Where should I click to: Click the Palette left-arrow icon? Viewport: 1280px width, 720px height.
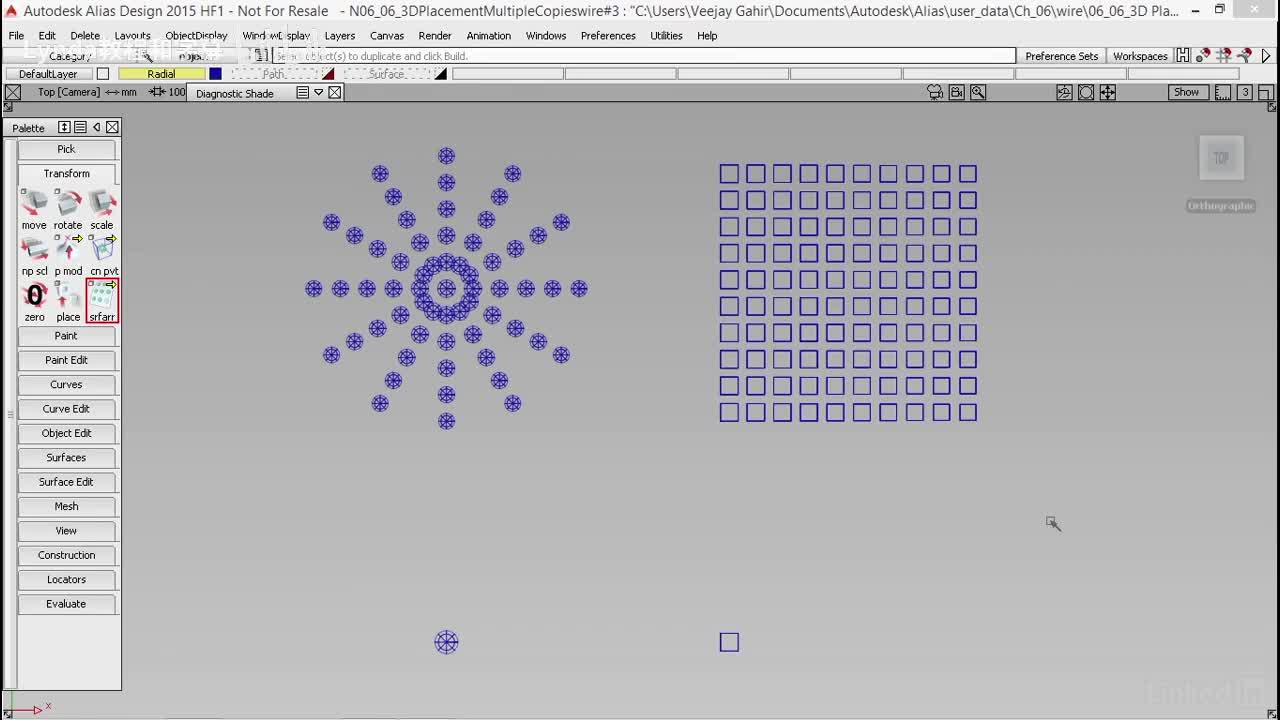coord(96,127)
